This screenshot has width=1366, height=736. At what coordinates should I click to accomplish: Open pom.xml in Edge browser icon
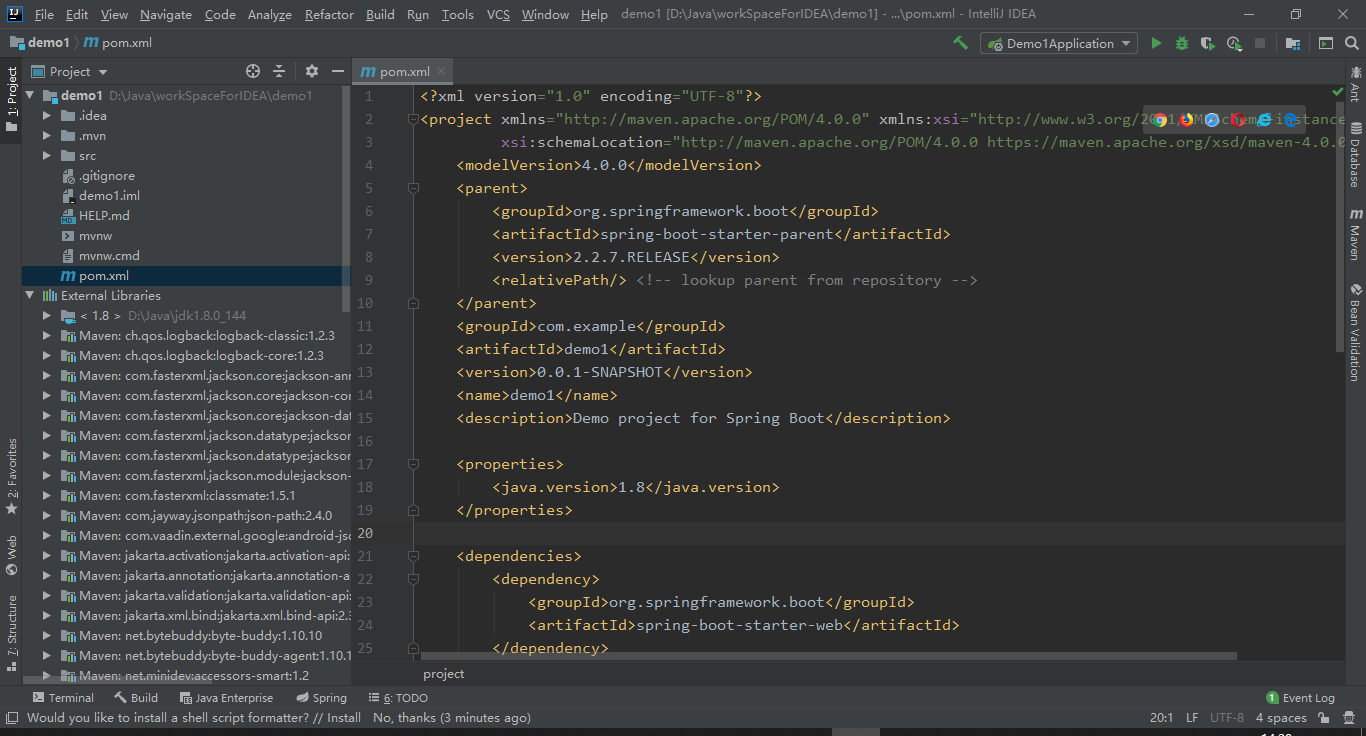coord(1290,119)
